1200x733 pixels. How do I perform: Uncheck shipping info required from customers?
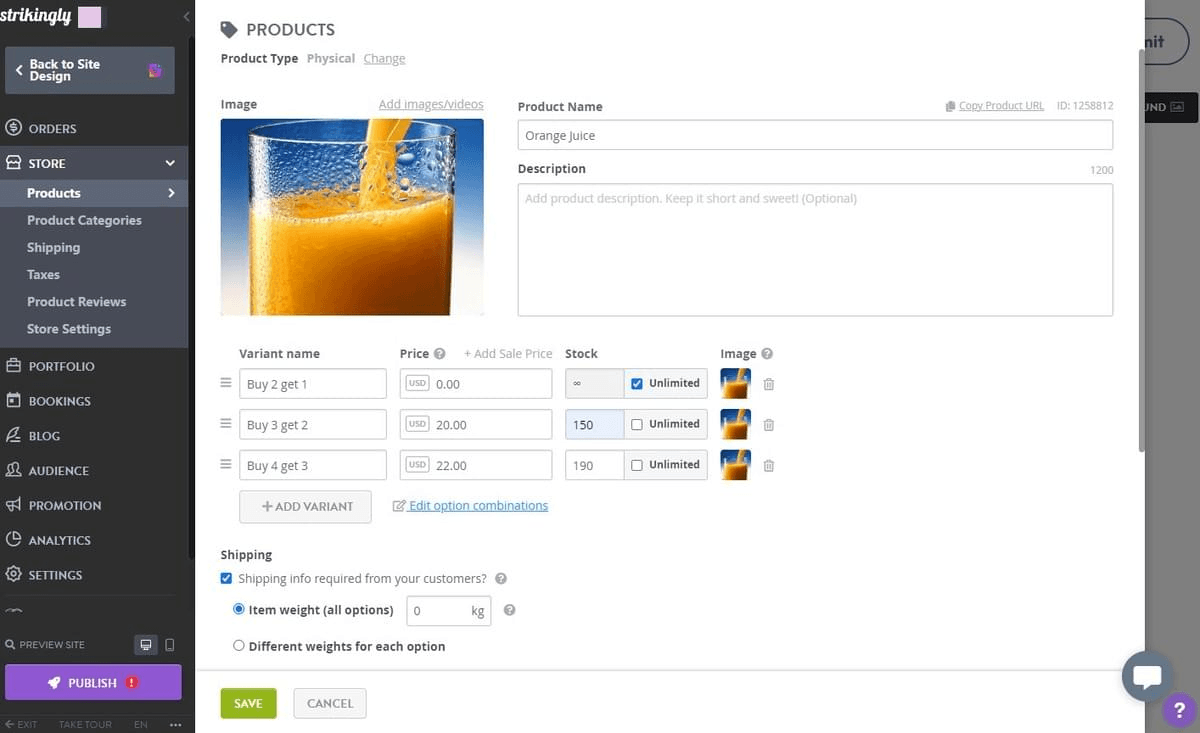(x=226, y=578)
